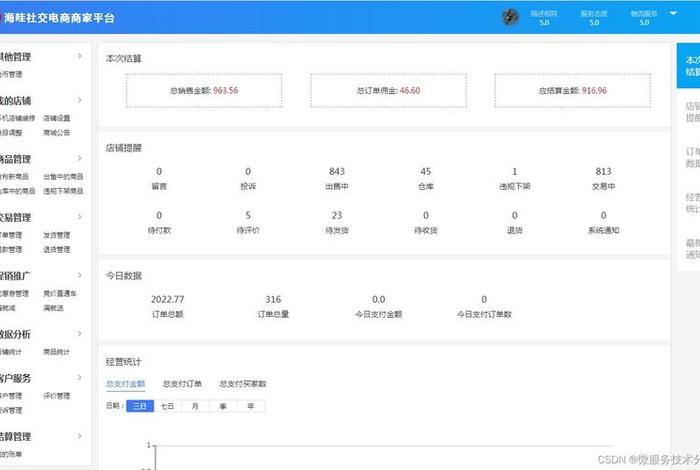
Task: Open the header account dropdown arrow
Action: [673, 13]
